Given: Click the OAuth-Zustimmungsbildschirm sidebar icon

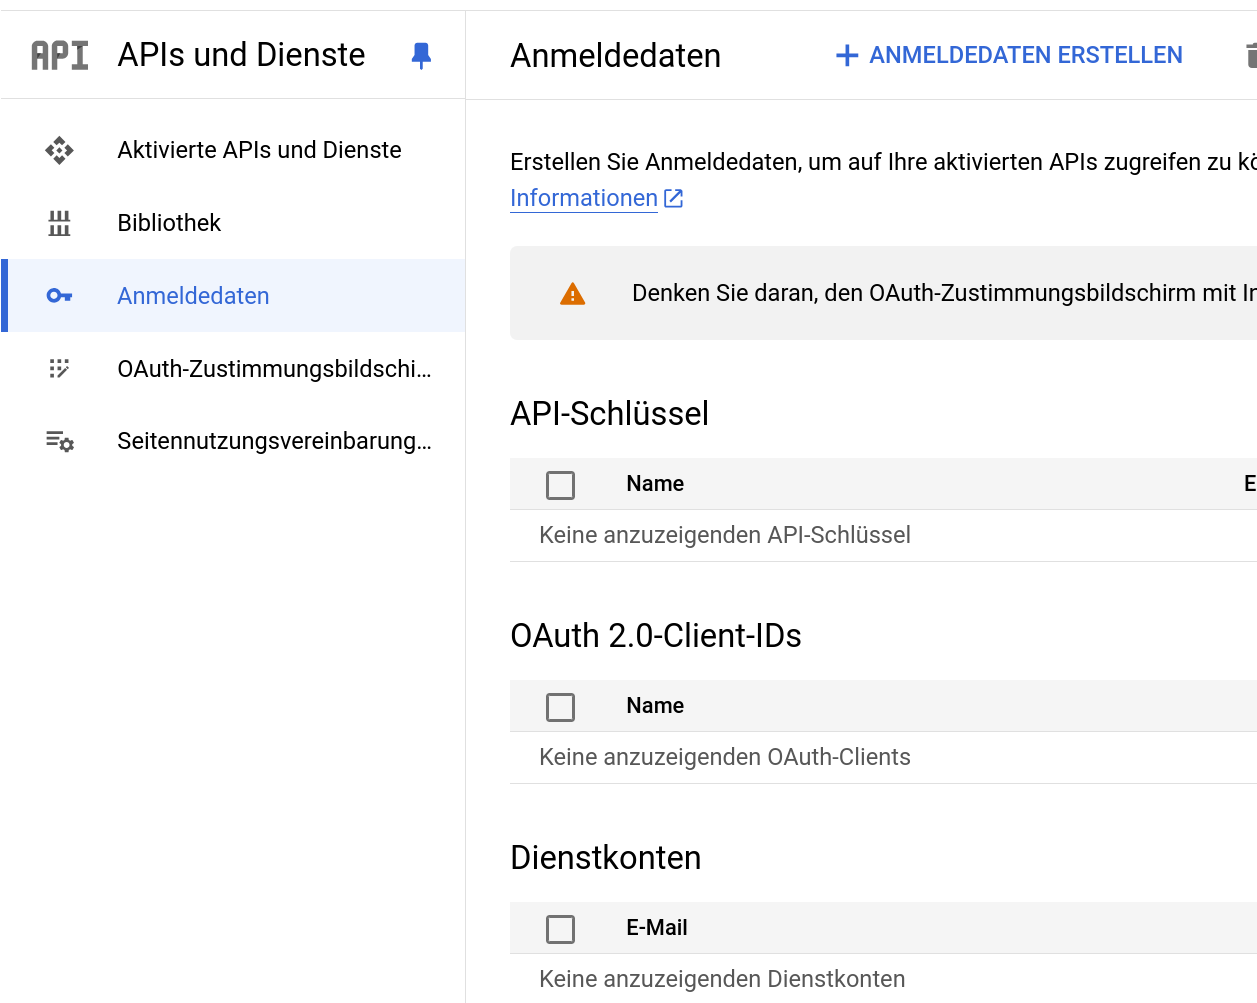Looking at the screenshot, I should point(59,369).
